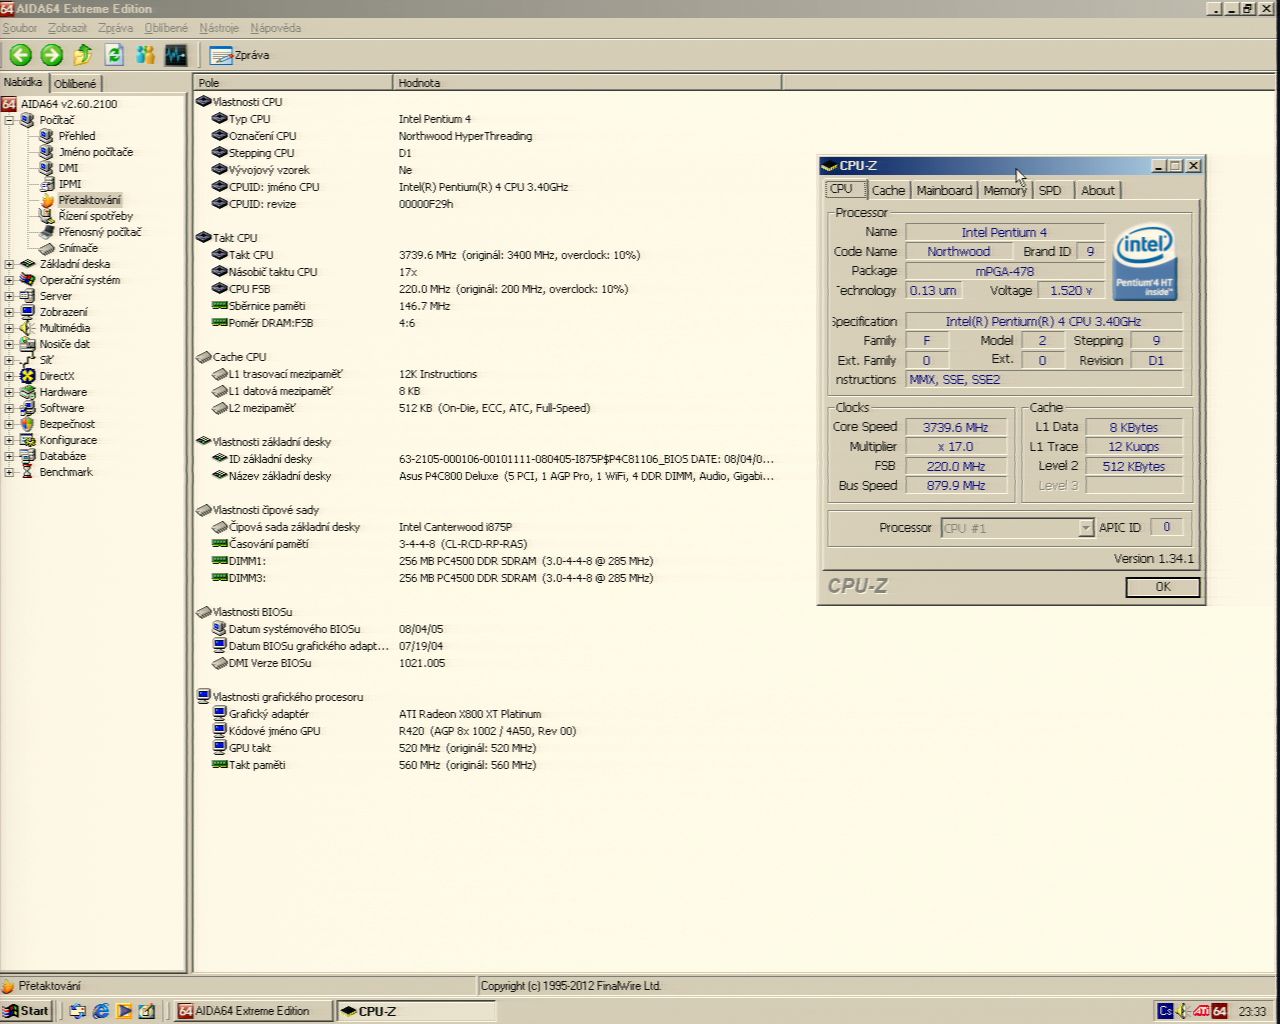Open Windows Media Player quick launch icon
The height and width of the screenshot is (1024, 1280).
(124, 1011)
